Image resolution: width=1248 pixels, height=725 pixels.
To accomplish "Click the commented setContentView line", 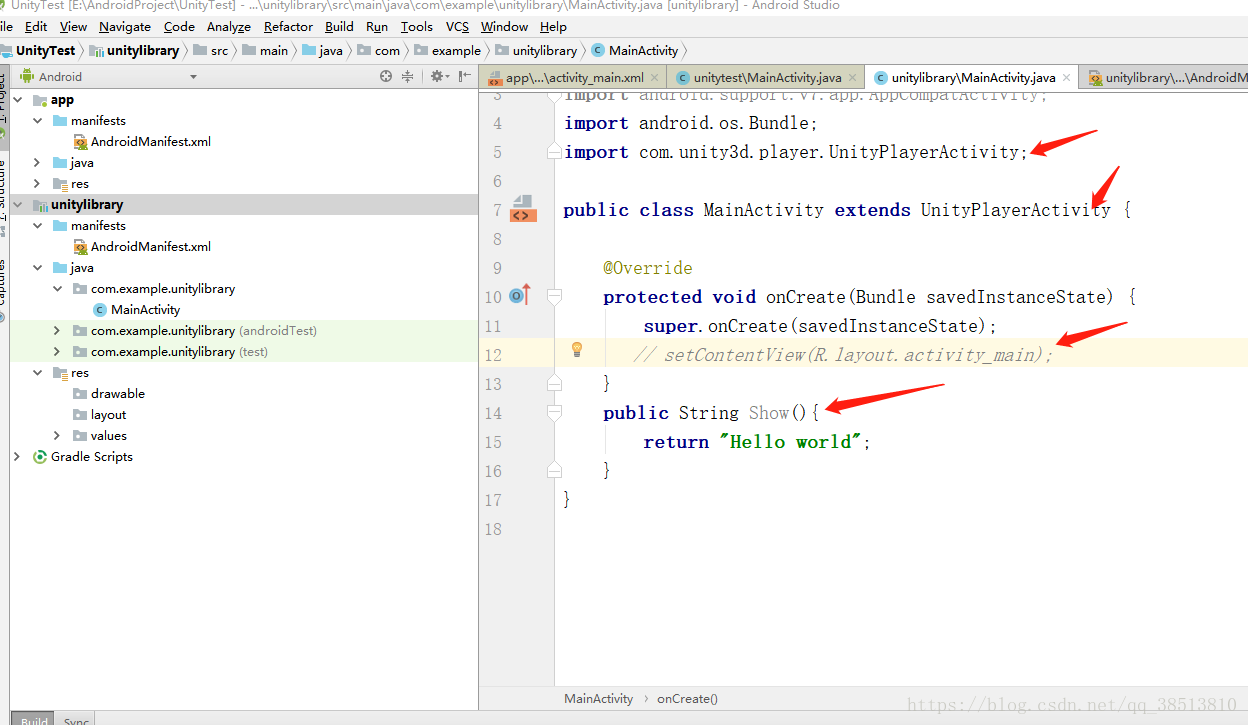I will [843, 354].
